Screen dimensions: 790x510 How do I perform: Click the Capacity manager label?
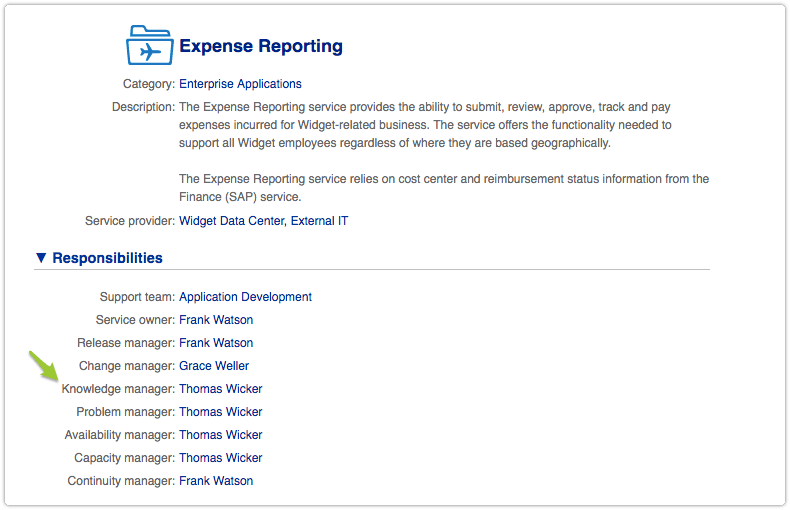(x=124, y=458)
